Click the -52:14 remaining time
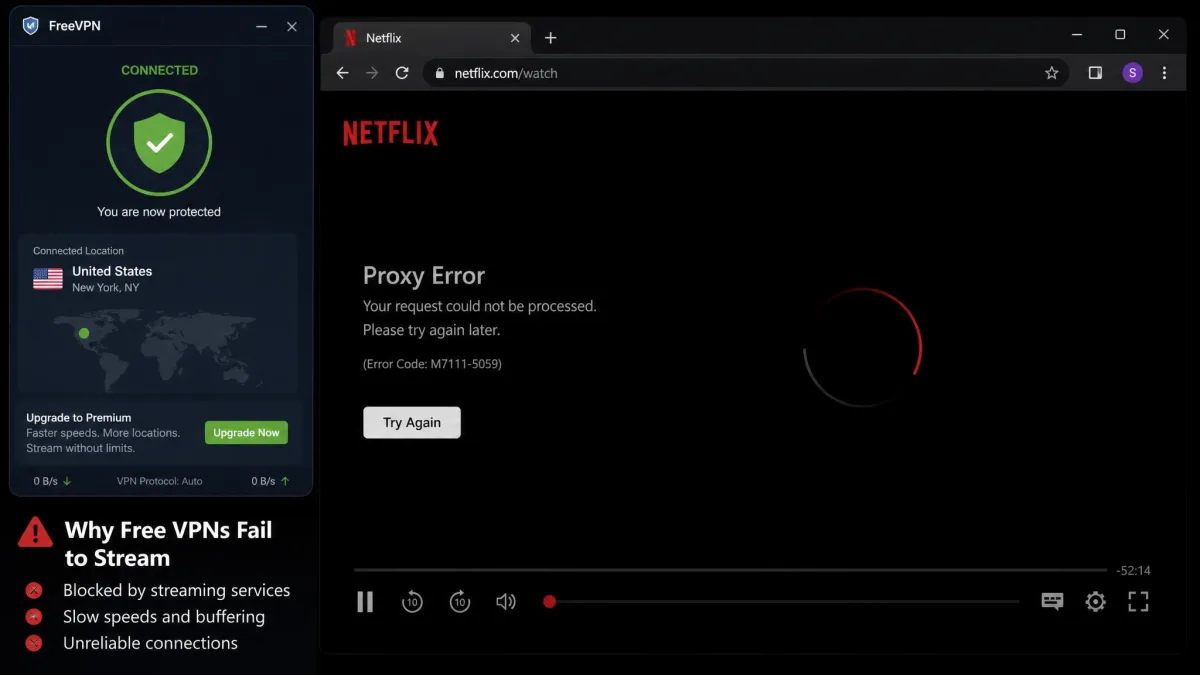This screenshot has width=1200, height=675. click(x=1133, y=571)
